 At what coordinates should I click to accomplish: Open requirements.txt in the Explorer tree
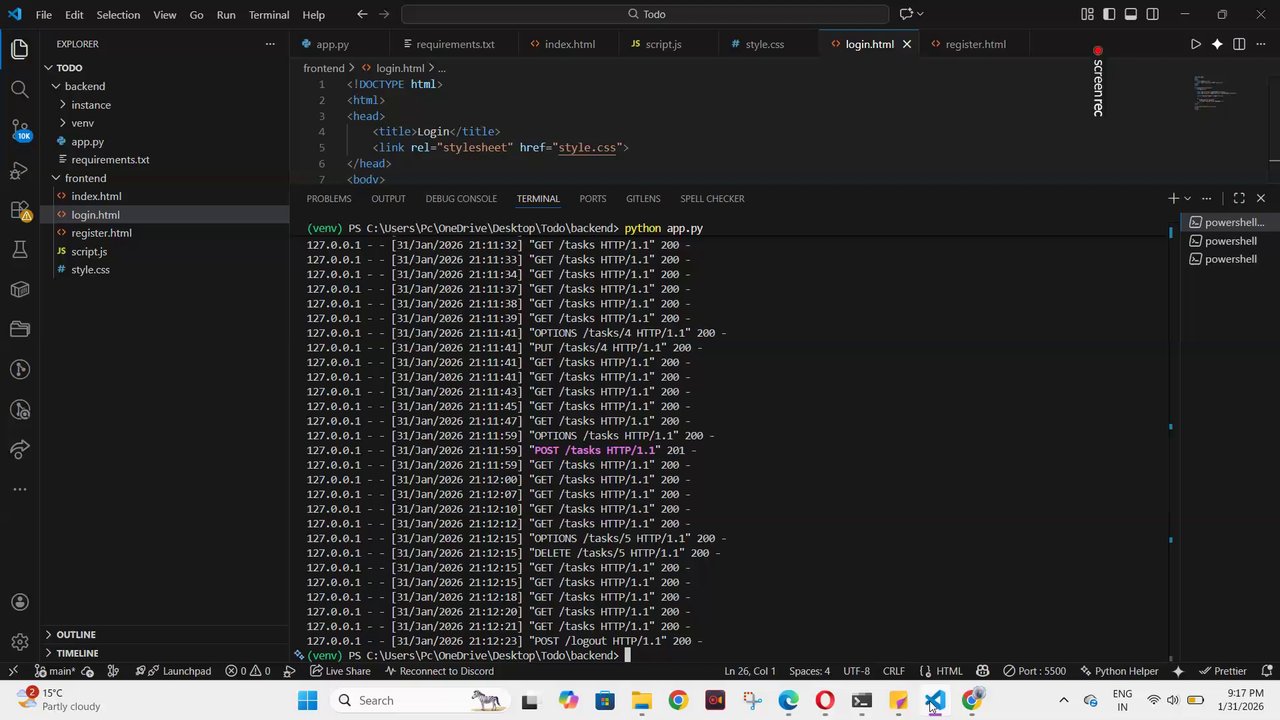pyautogui.click(x=110, y=160)
